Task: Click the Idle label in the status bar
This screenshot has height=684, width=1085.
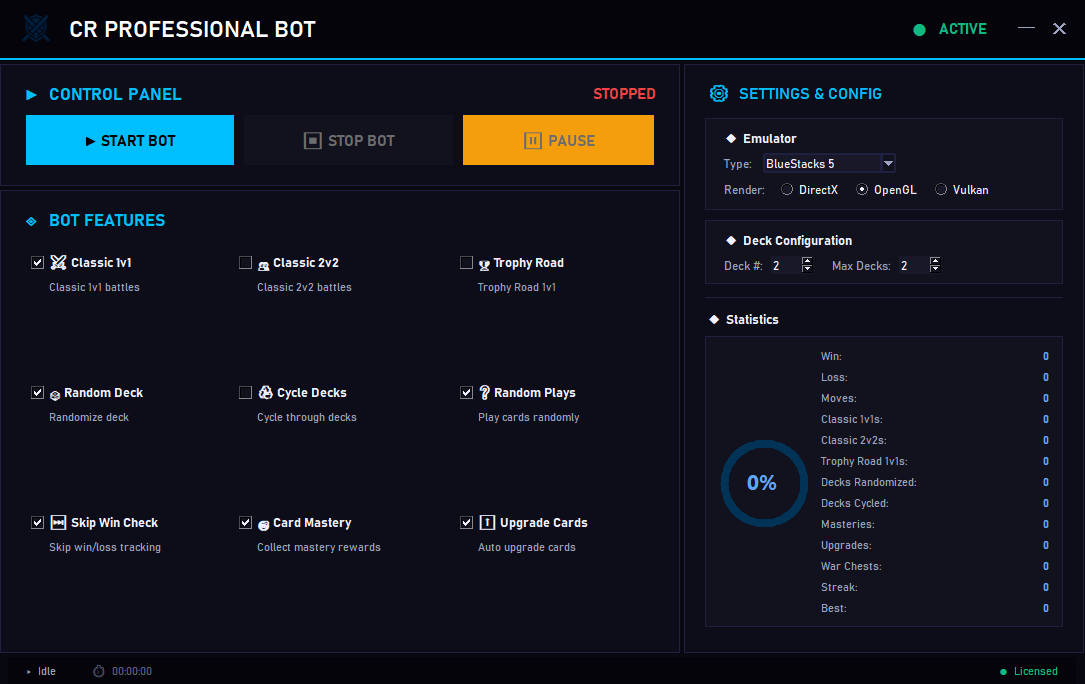Action: pos(46,671)
